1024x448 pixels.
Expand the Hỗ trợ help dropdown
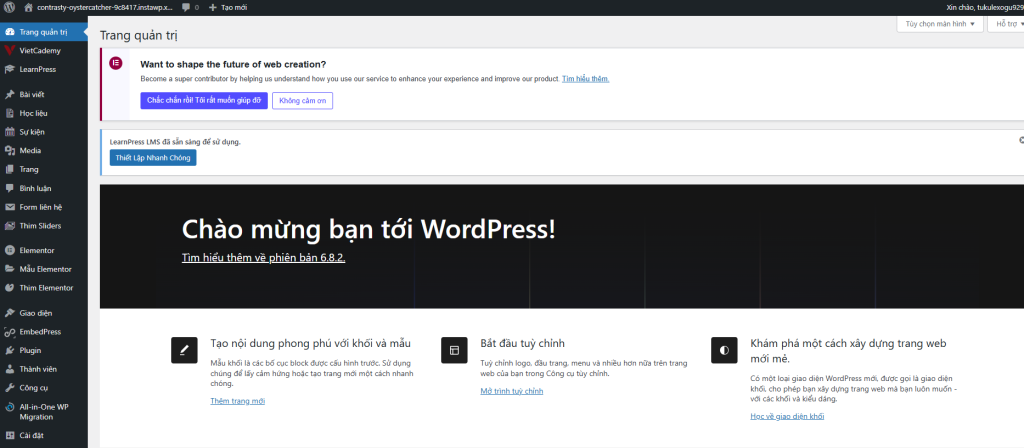pos(1007,24)
